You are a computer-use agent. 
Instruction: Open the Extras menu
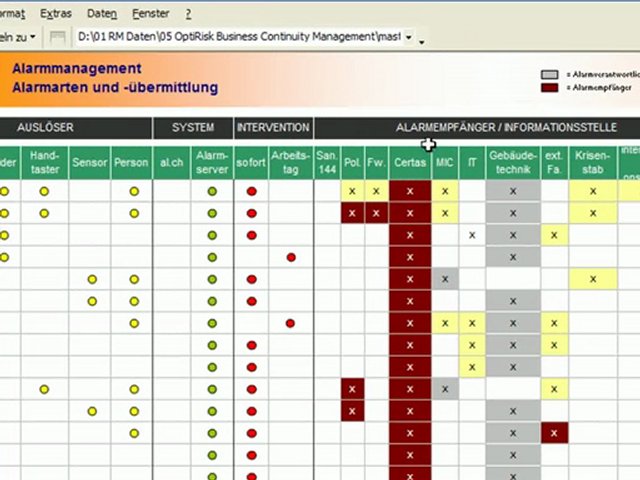click(55, 14)
